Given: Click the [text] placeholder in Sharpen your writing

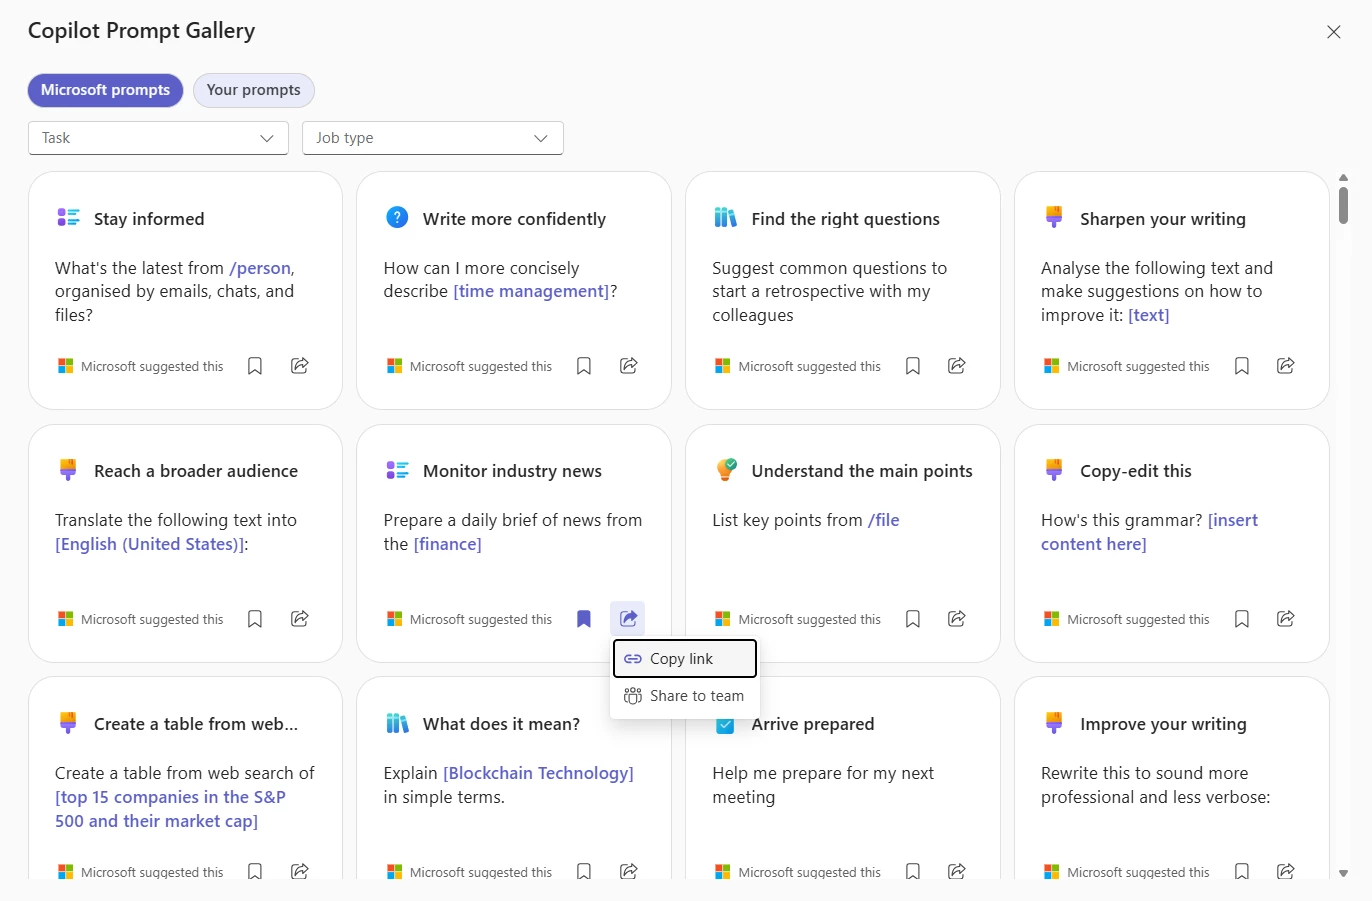Looking at the screenshot, I should [1149, 315].
